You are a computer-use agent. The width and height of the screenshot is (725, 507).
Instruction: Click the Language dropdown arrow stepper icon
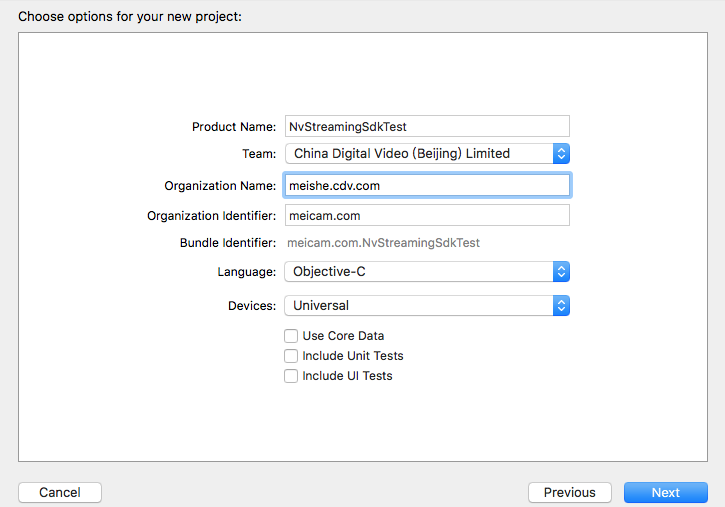click(561, 272)
